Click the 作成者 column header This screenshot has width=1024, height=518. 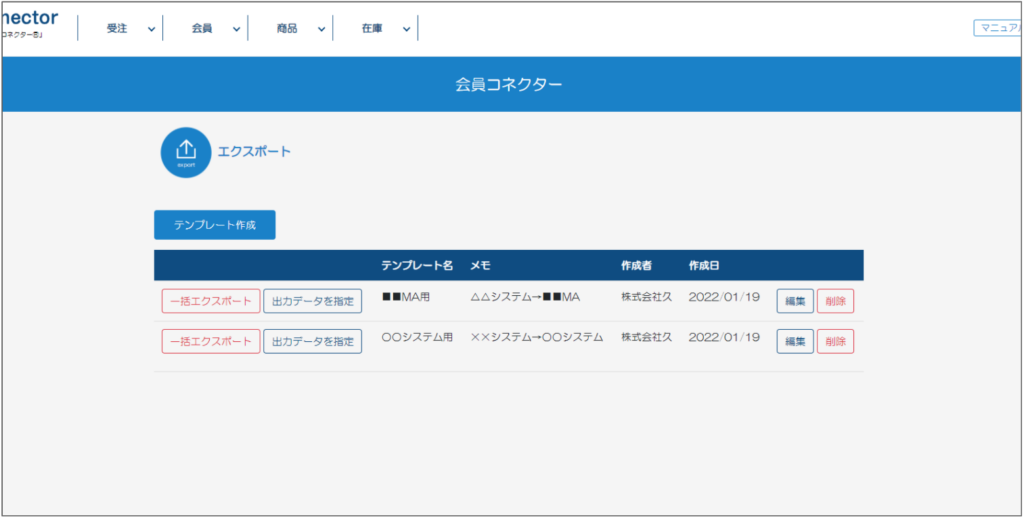pyautogui.click(x=636, y=266)
